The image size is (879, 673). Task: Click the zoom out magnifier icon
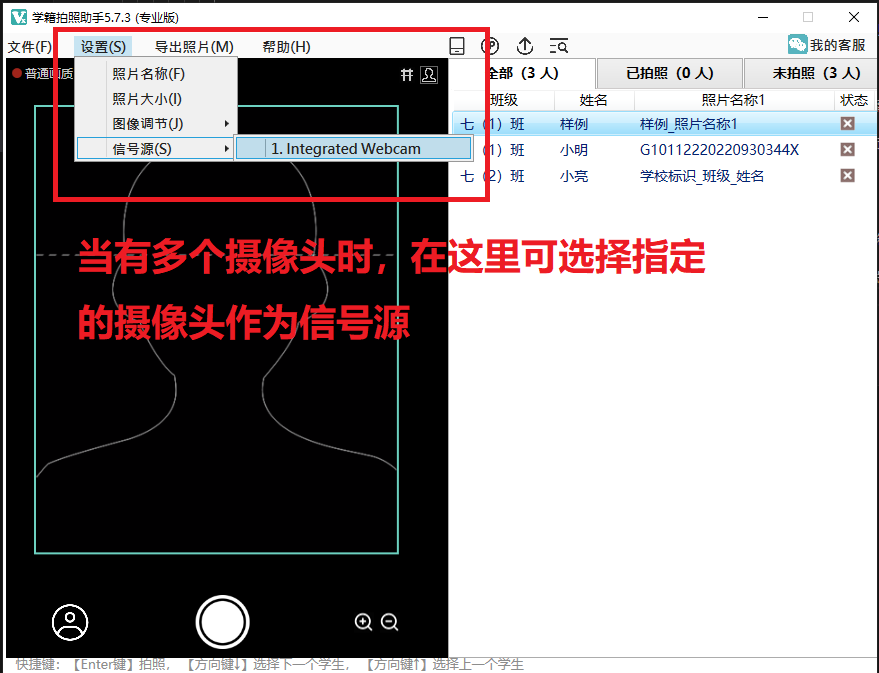pyautogui.click(x=390, y=622)
